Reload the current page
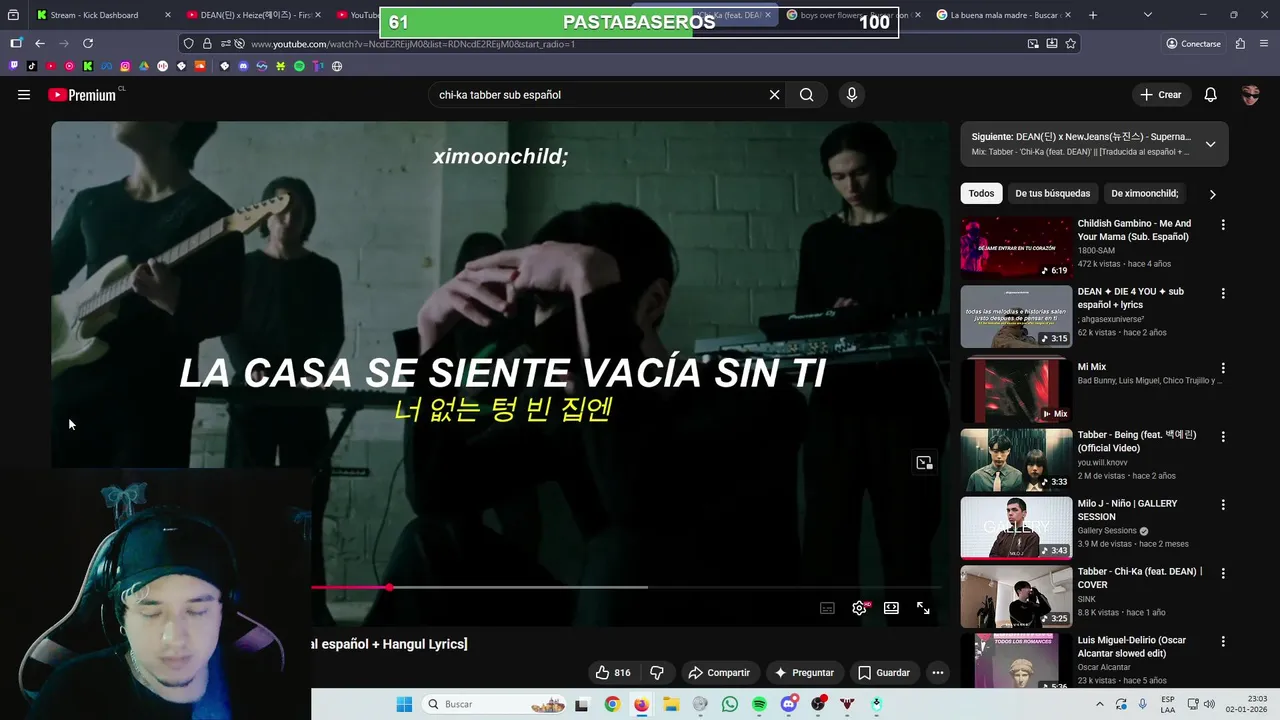 [x=88, y=44]
